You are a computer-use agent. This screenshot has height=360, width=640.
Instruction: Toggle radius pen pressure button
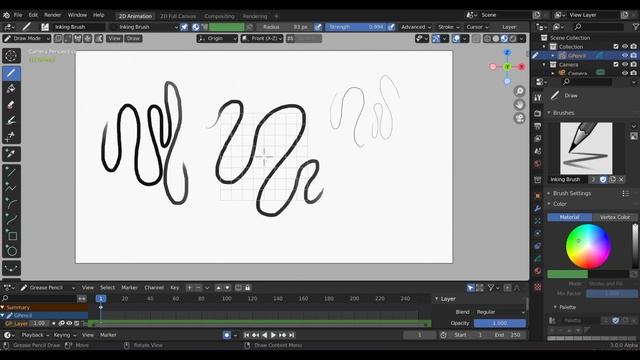pyautogui.click(x=318, y=27)
